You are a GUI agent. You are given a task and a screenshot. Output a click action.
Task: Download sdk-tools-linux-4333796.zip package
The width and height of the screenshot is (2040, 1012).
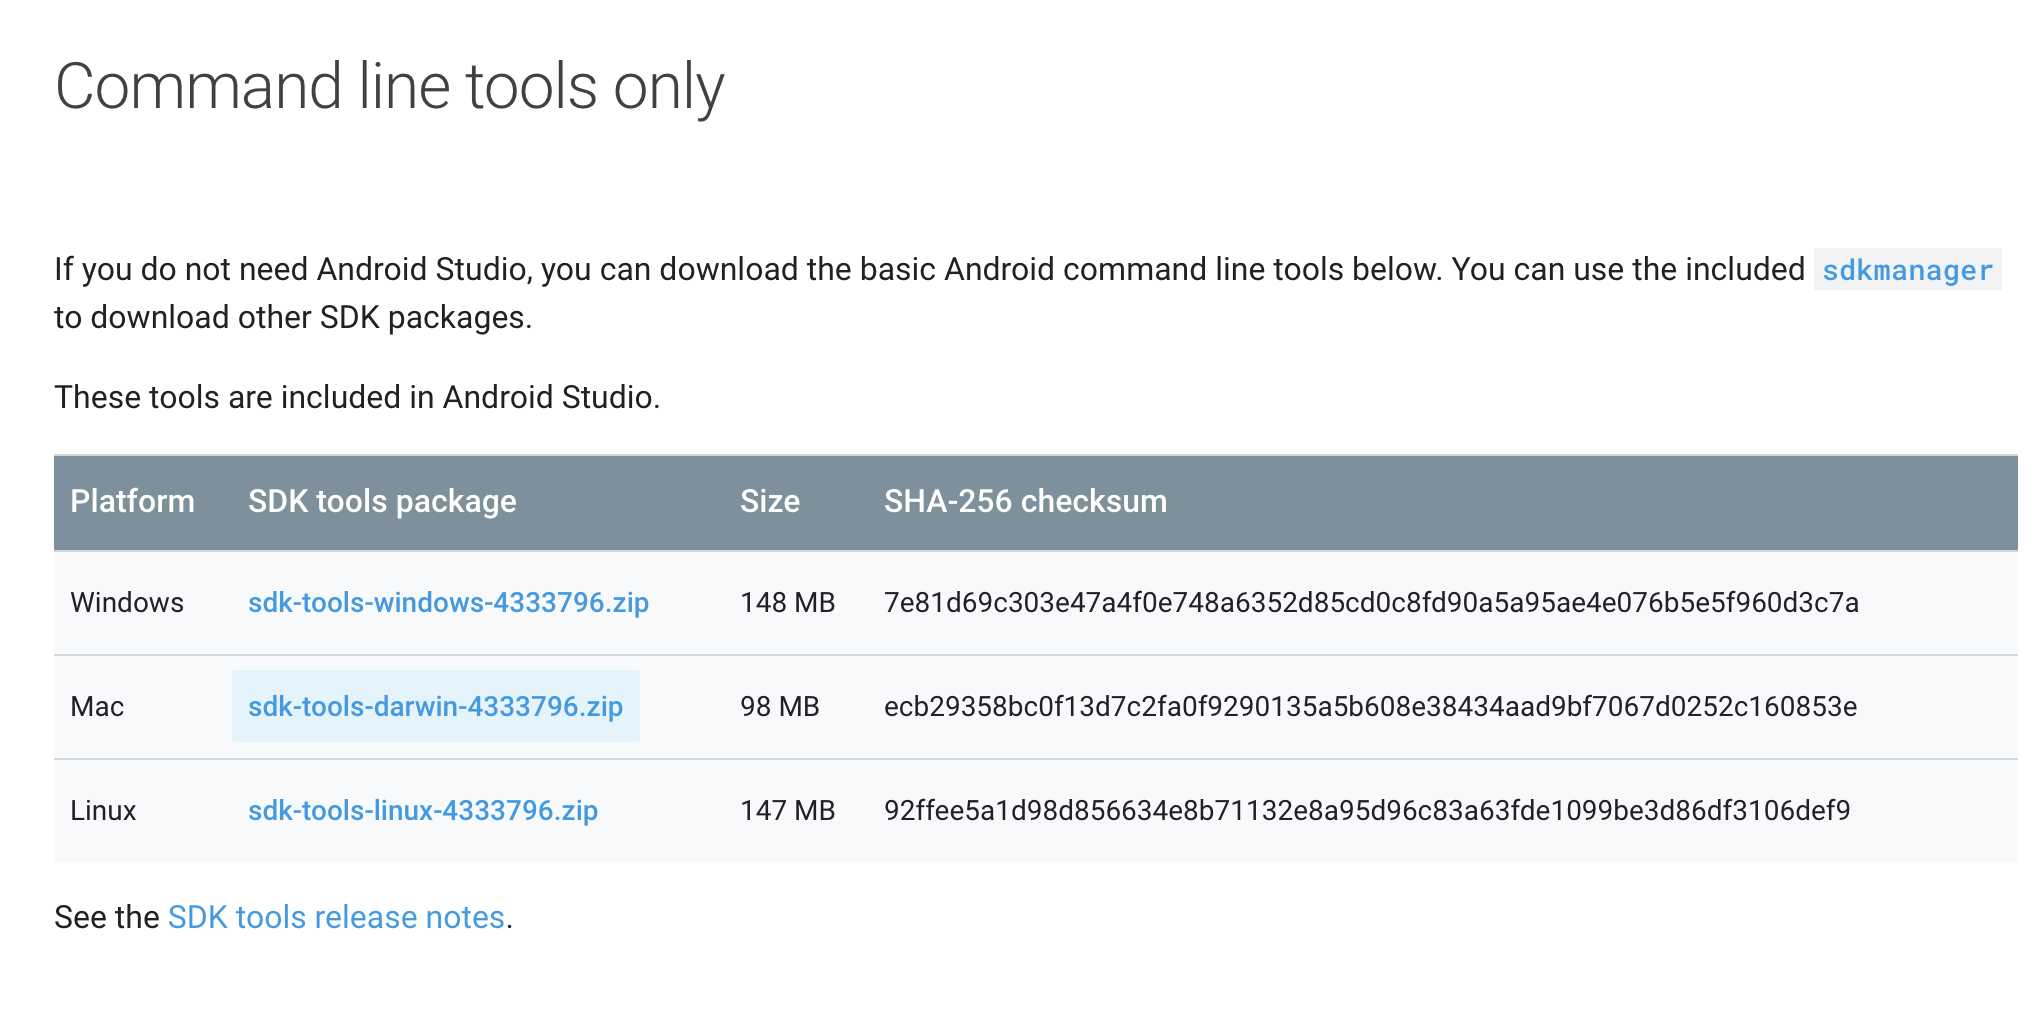pos(423,810)
